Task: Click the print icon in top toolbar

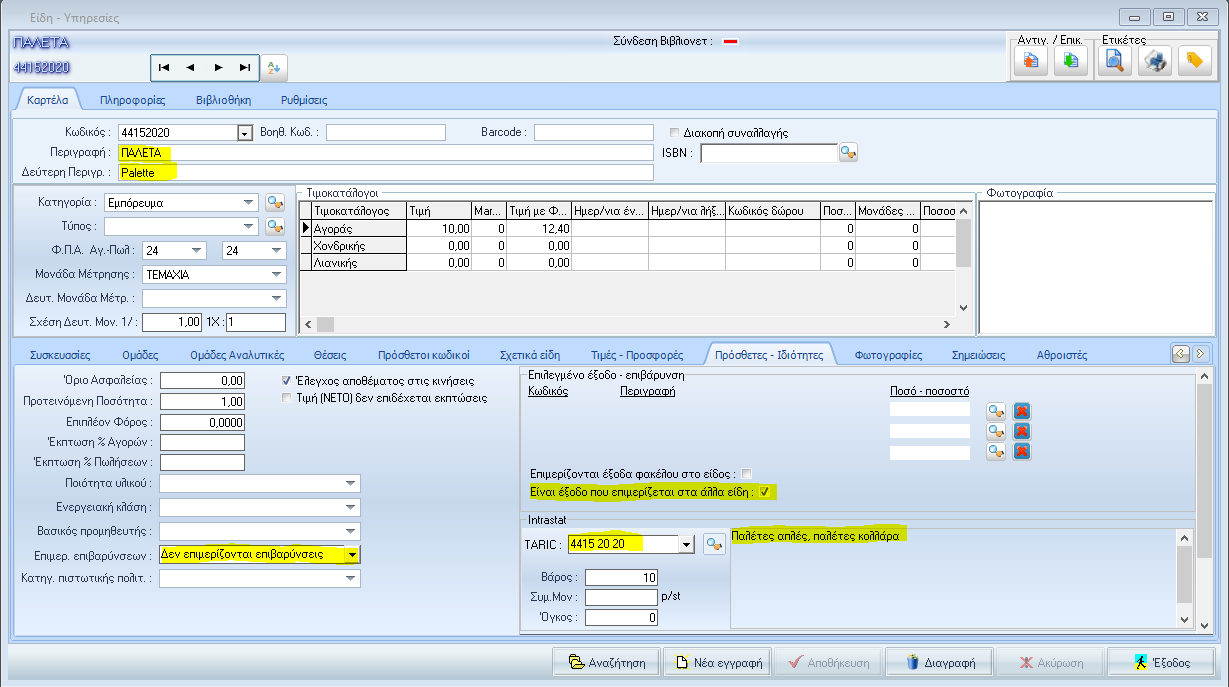Action: (x=1155, y=61)
